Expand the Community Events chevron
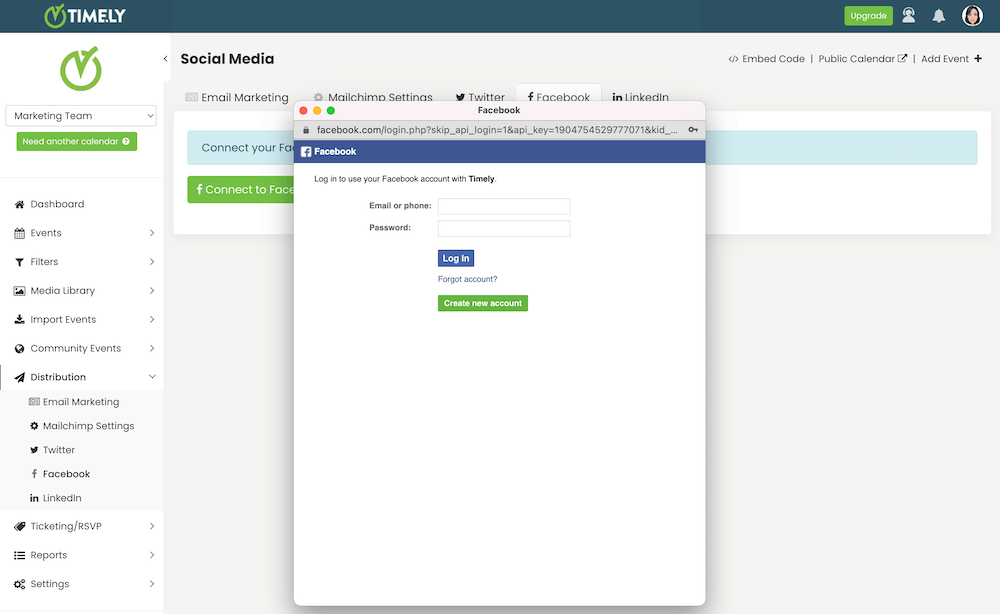The width and height of the screenshot is (1000, 614). pos(152,347)
